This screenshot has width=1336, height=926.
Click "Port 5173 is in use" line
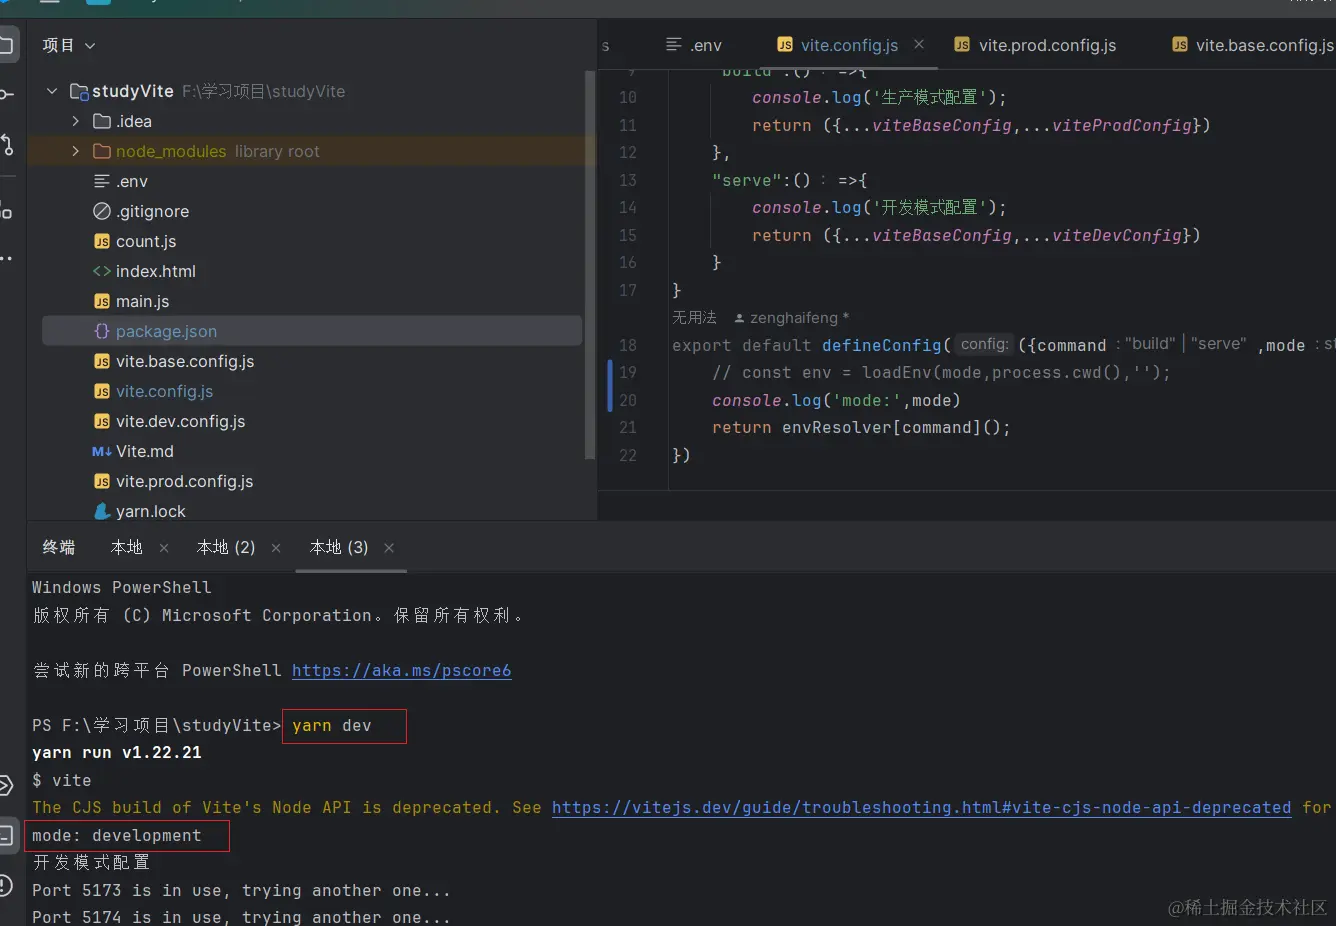click(241, 890)
